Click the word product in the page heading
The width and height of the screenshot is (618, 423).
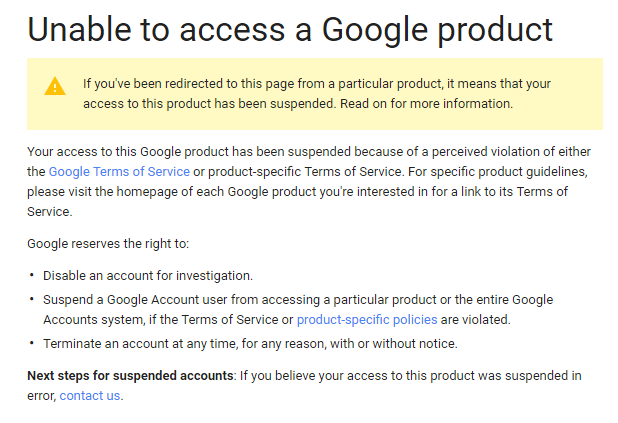tap(495, 31)
